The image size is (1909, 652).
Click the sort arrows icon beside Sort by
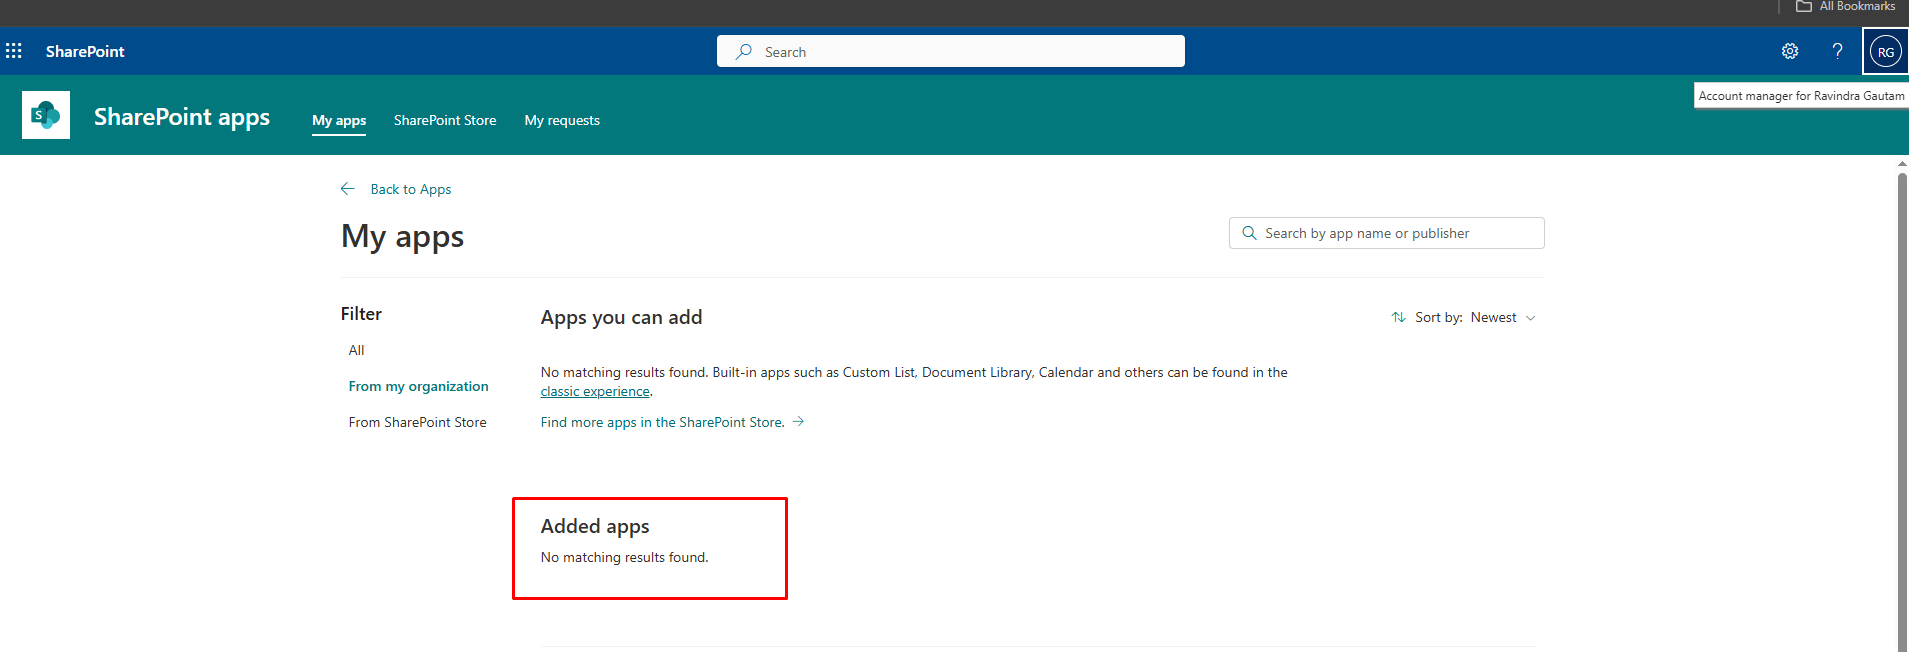point(1399,317)
